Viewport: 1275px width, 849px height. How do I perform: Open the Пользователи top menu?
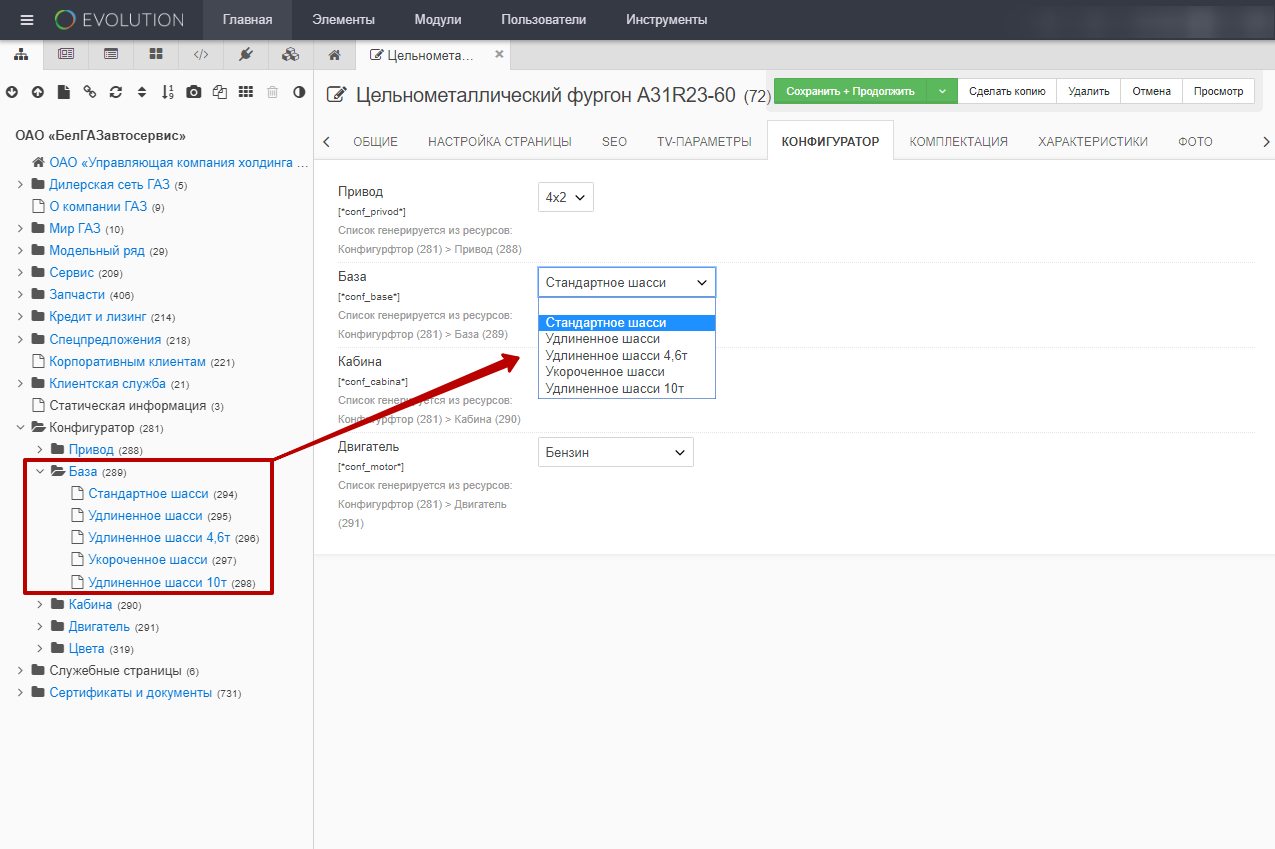point(544,20)
